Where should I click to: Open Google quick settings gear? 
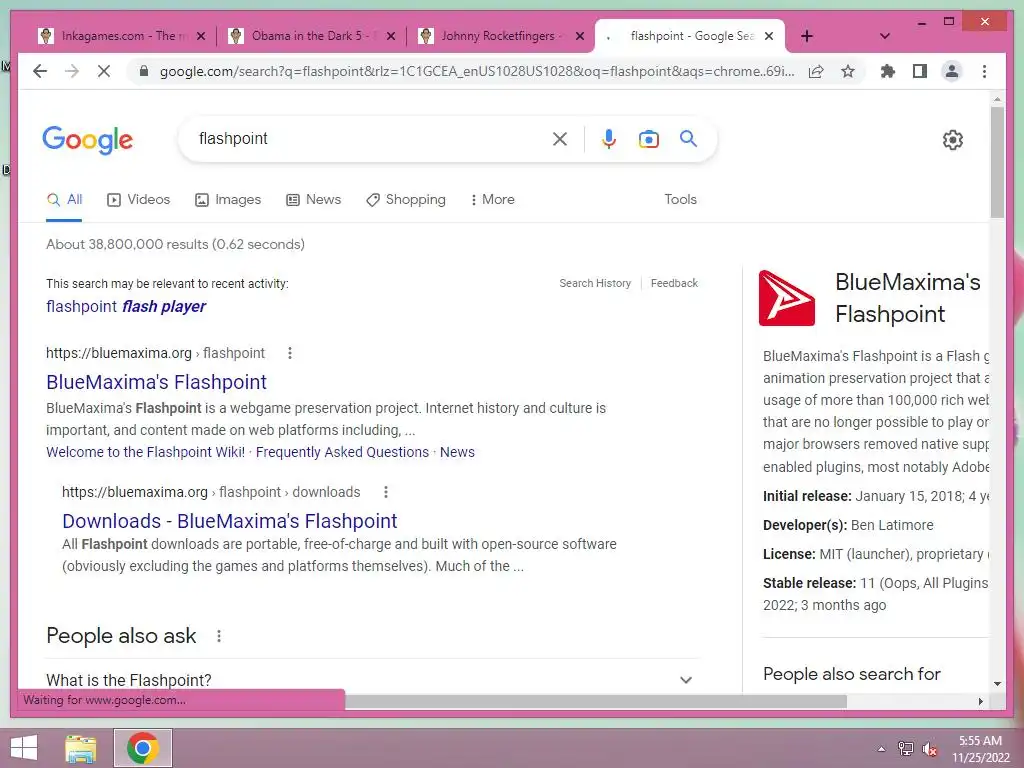952,140
